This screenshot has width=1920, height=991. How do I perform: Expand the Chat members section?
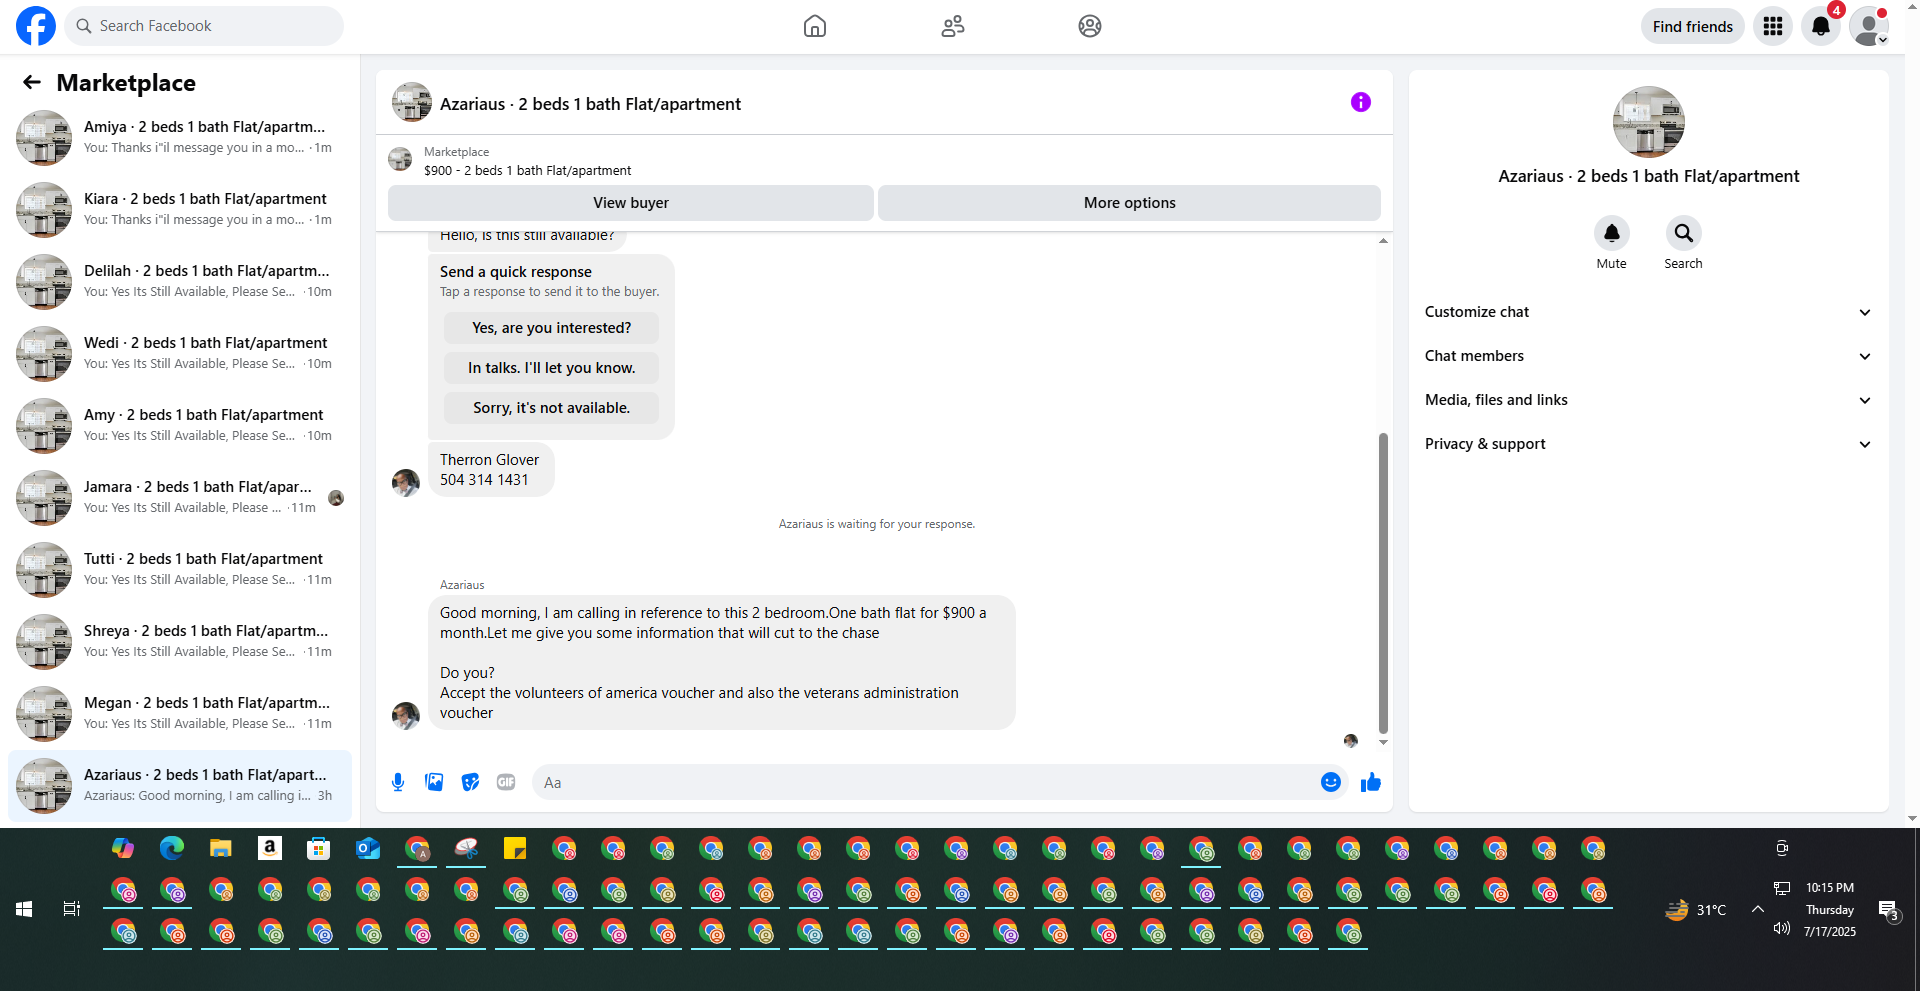pyautogui.click(x=1648, y=356)
